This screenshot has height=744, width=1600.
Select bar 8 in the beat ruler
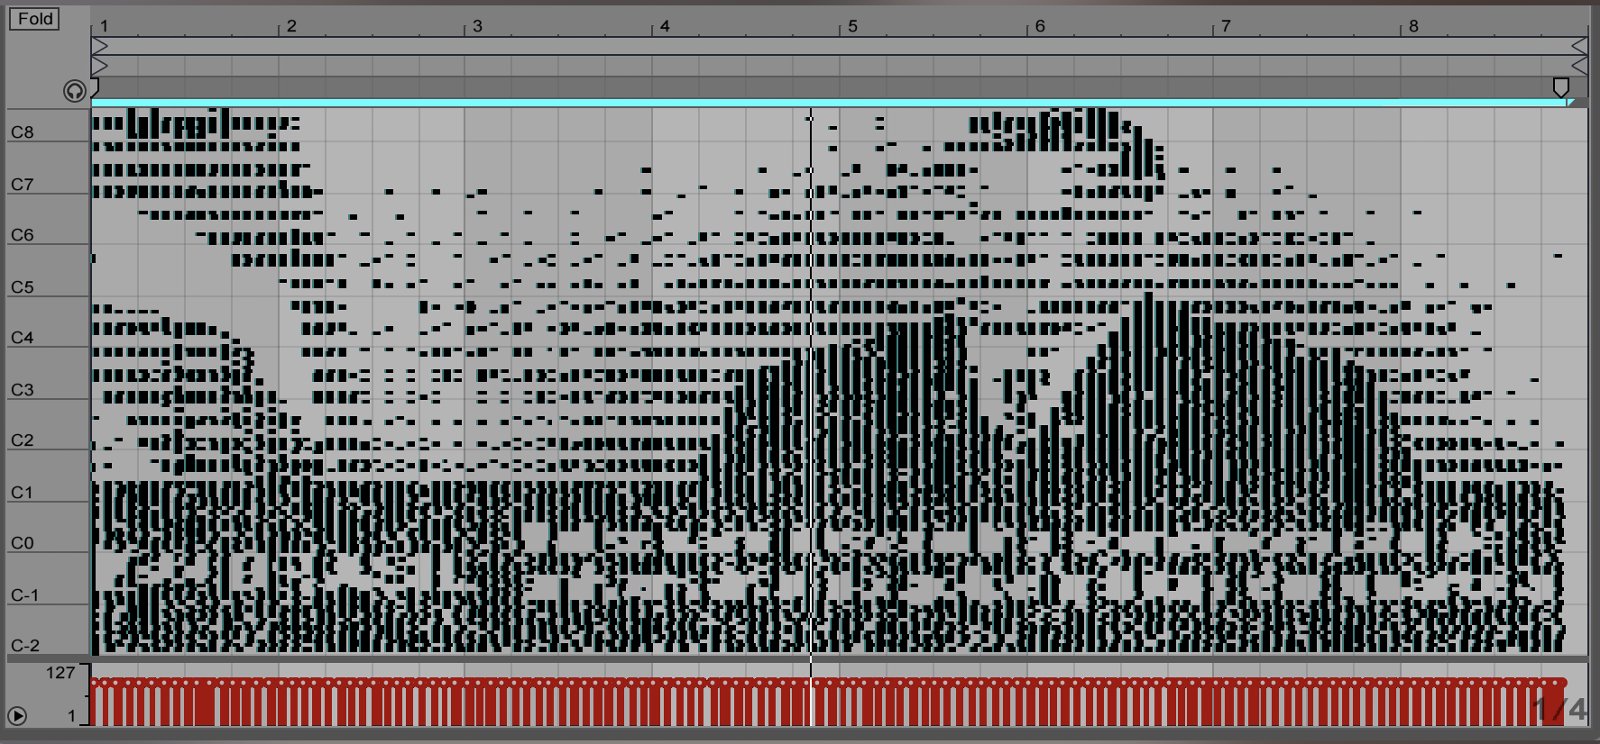[1413, 25]
